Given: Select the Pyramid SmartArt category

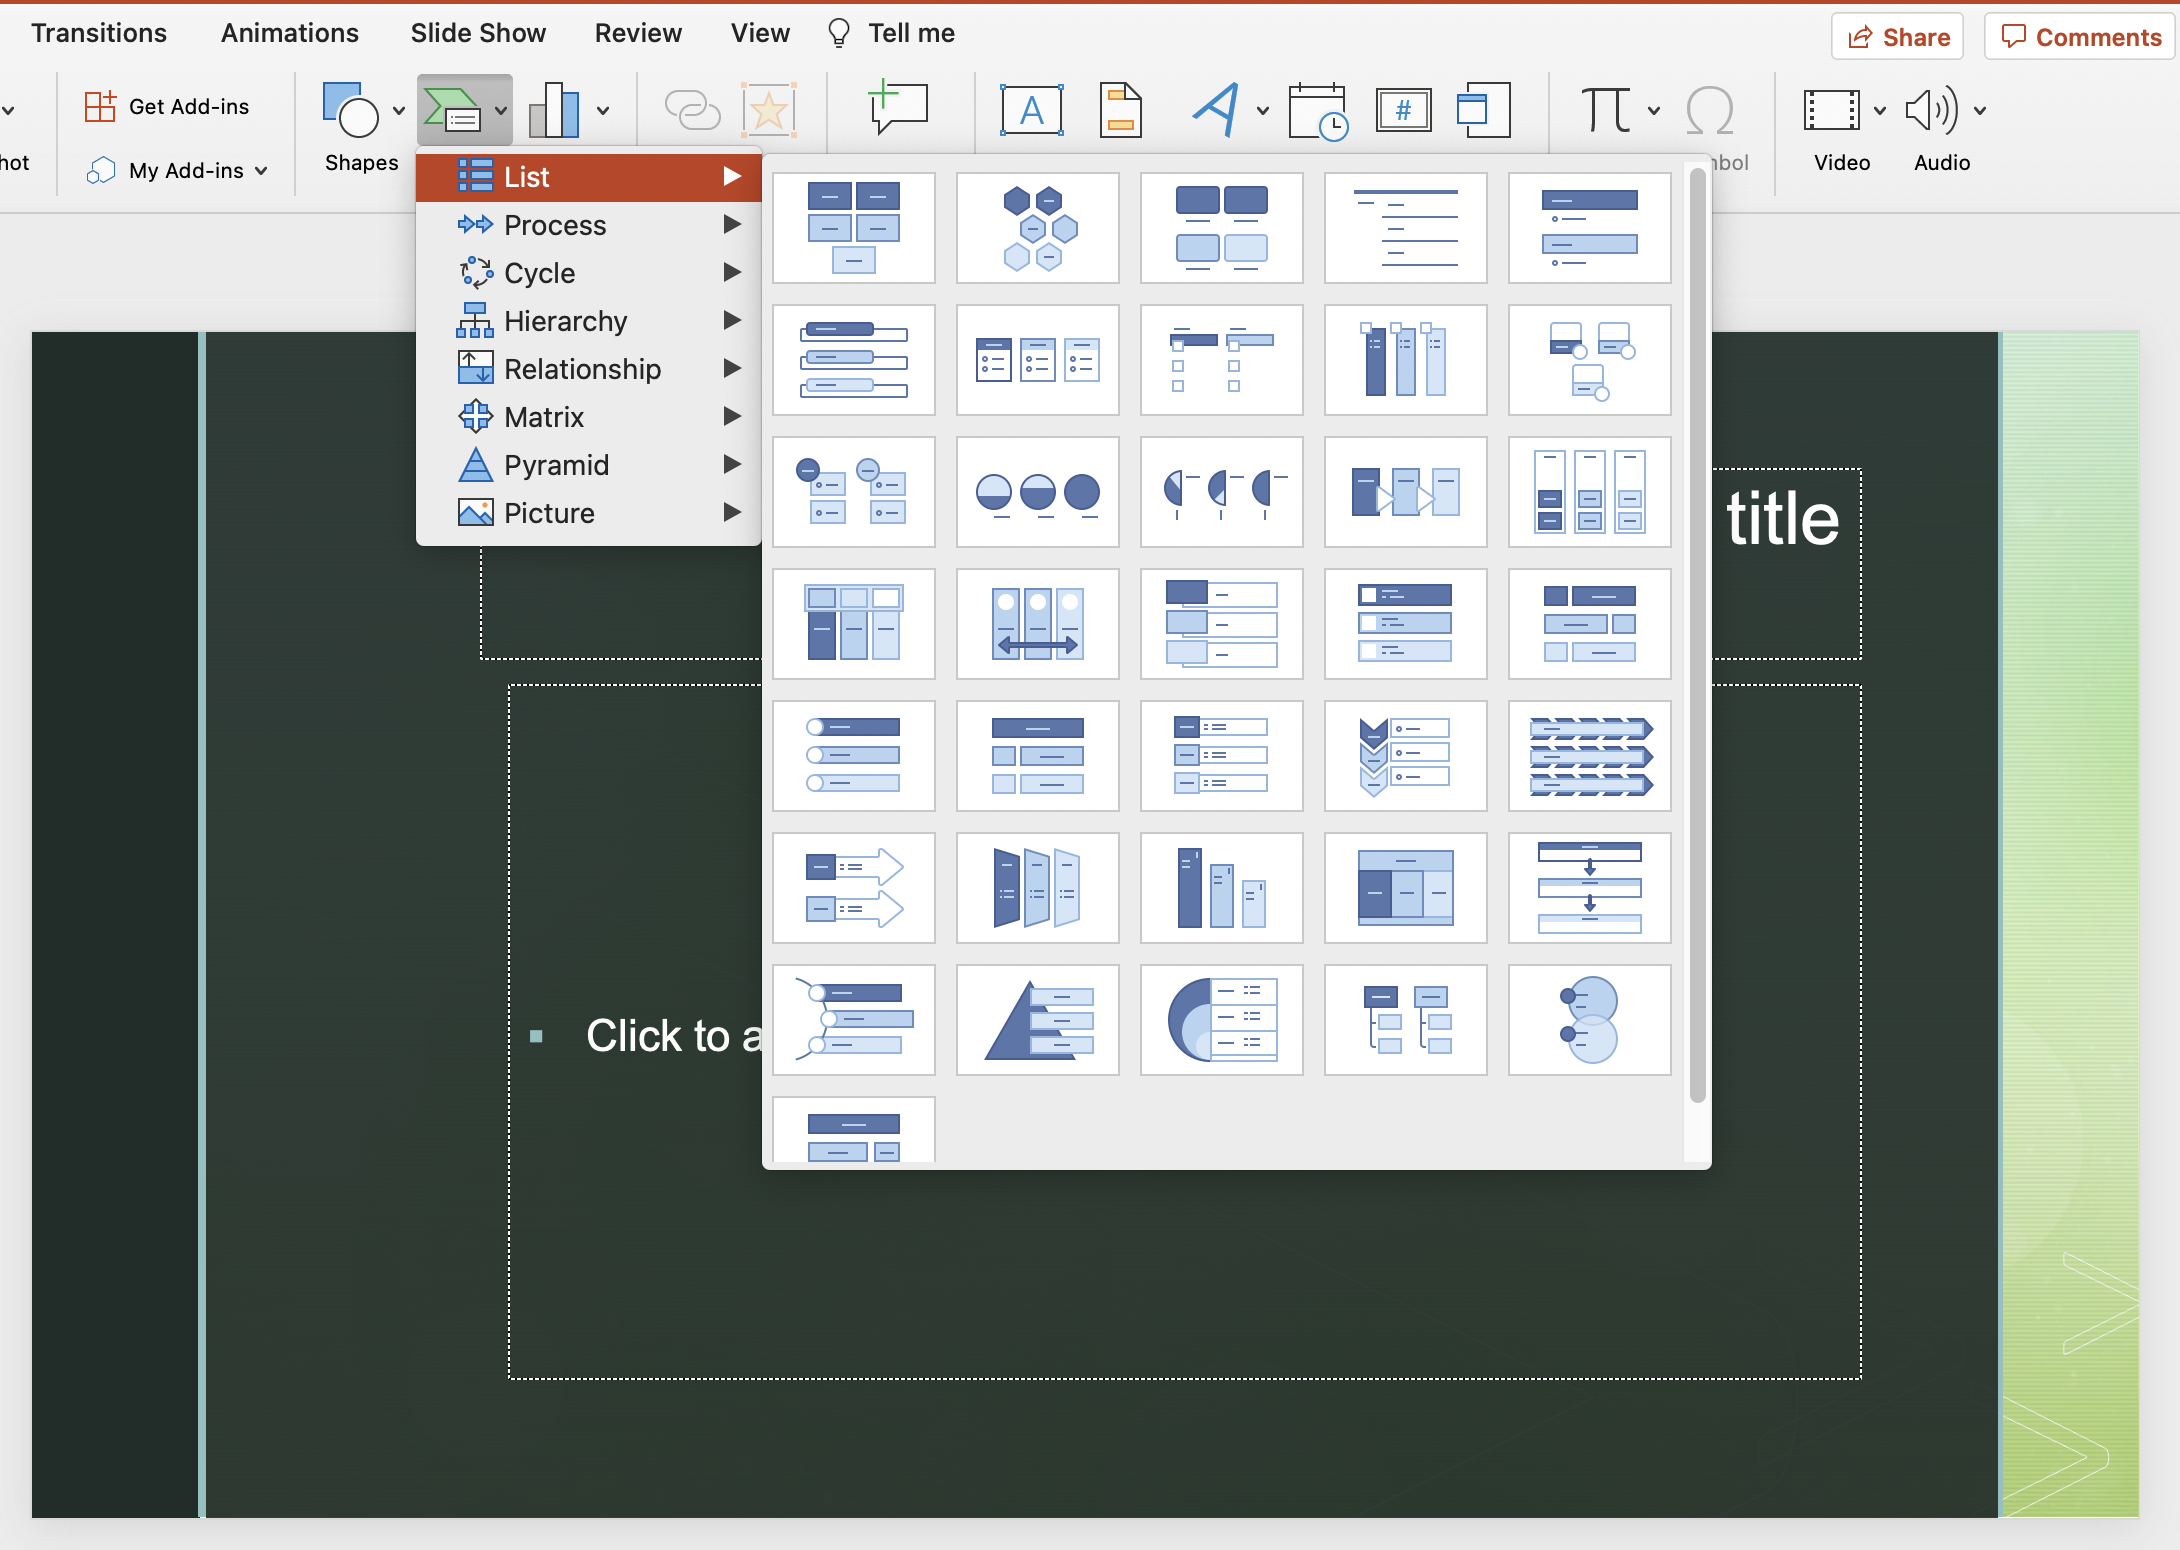Looking at the screenshot, I should (589, 465).
